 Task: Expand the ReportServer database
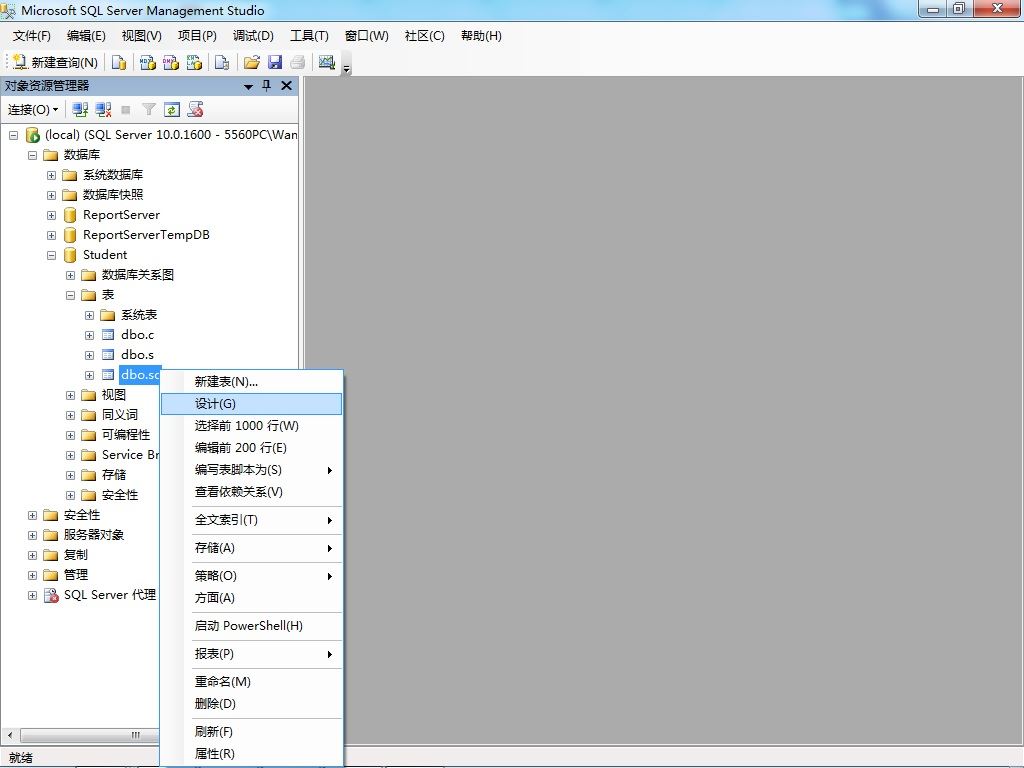click(x=51, y=216)
